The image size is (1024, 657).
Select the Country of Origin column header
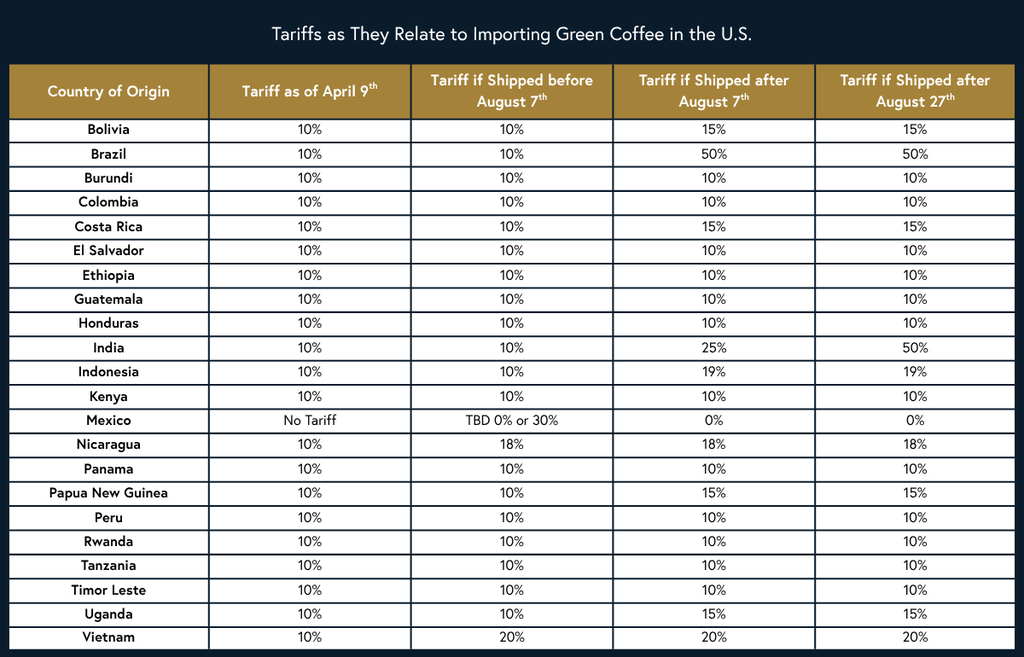tap(108, 91)
